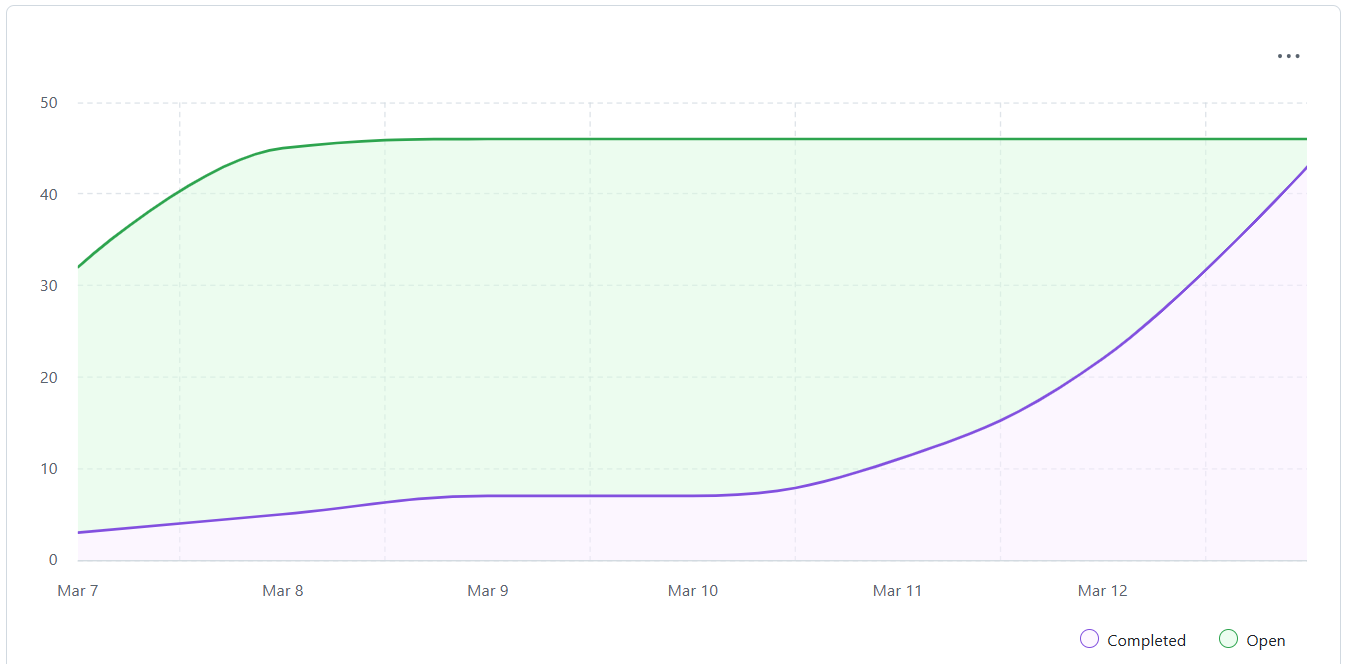Select the 30 y-axis label
This screenshot has width=1347, height=664.
point(48,286)
